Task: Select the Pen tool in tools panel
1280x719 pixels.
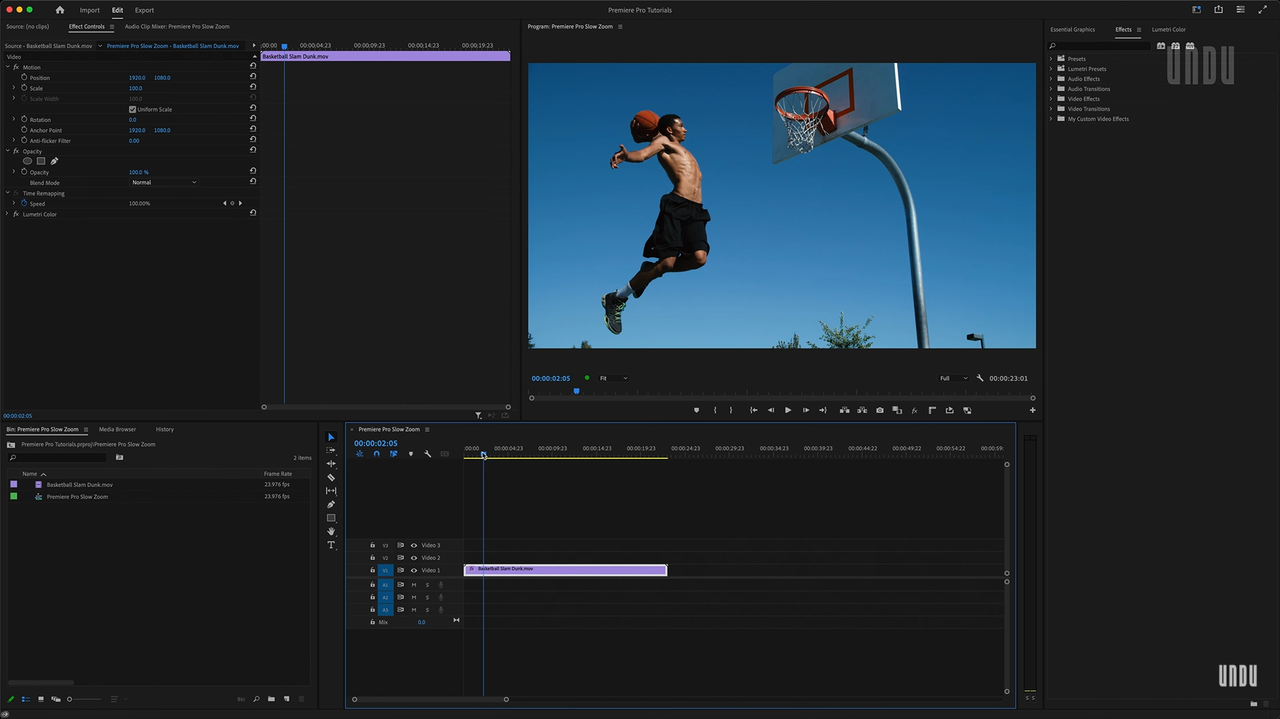Action: coord(331,504)
